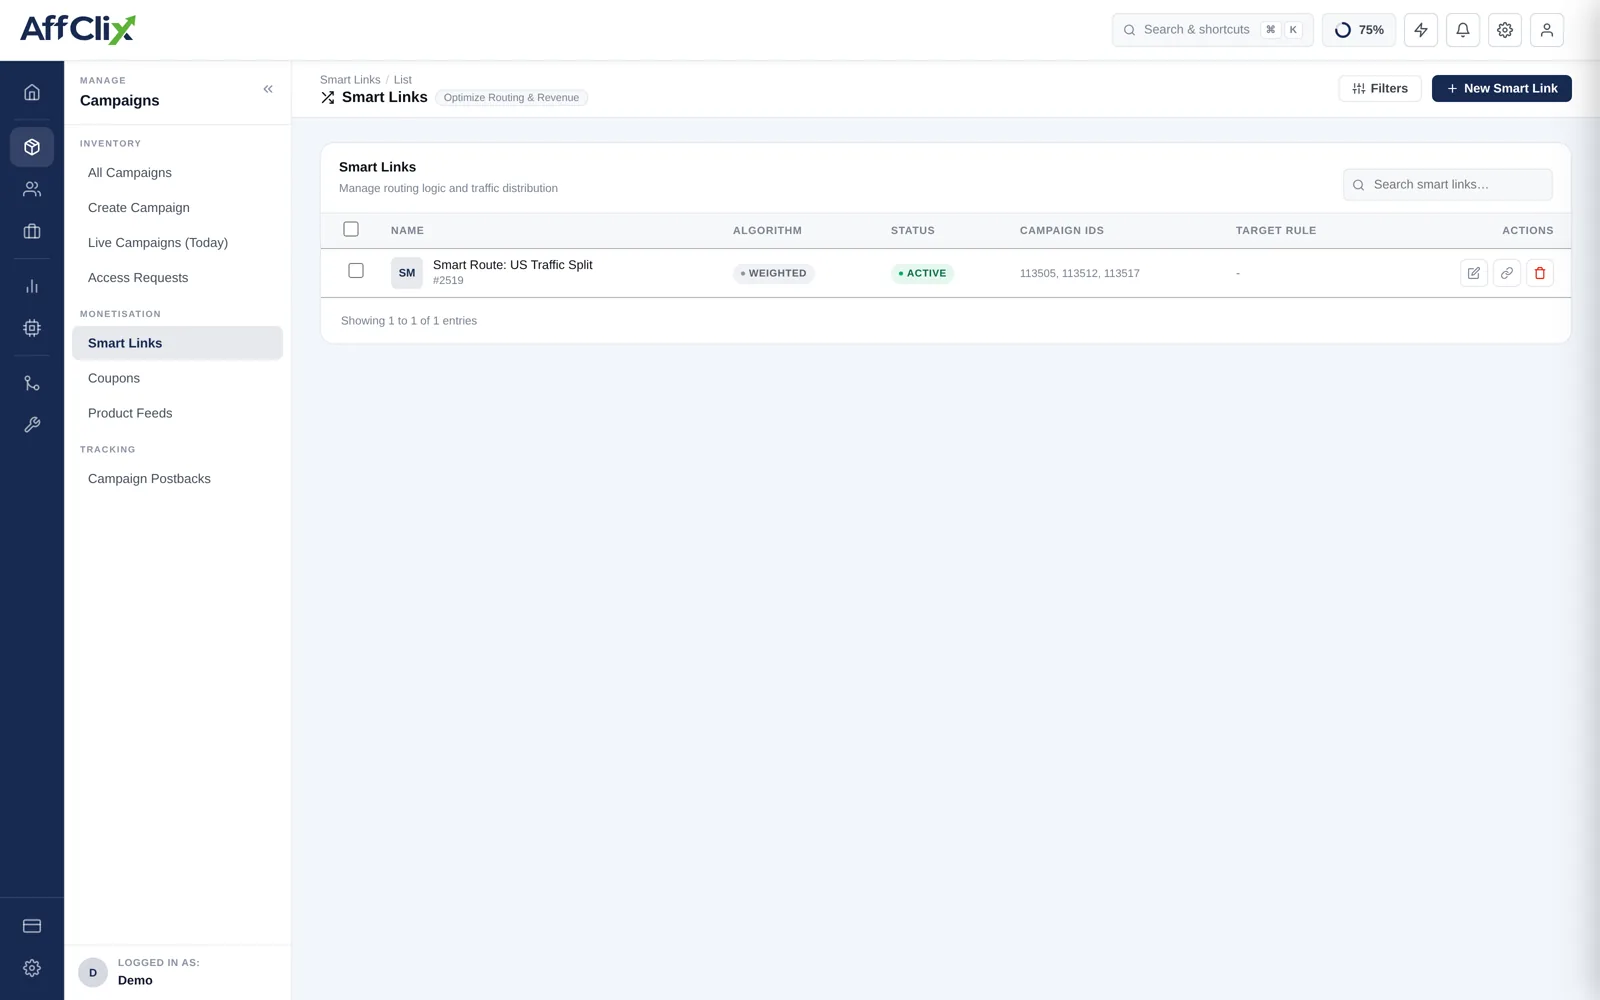The image size is (1600, 1000).
Task: Open the wrench tools icon in sidebar
Action: 32,425
